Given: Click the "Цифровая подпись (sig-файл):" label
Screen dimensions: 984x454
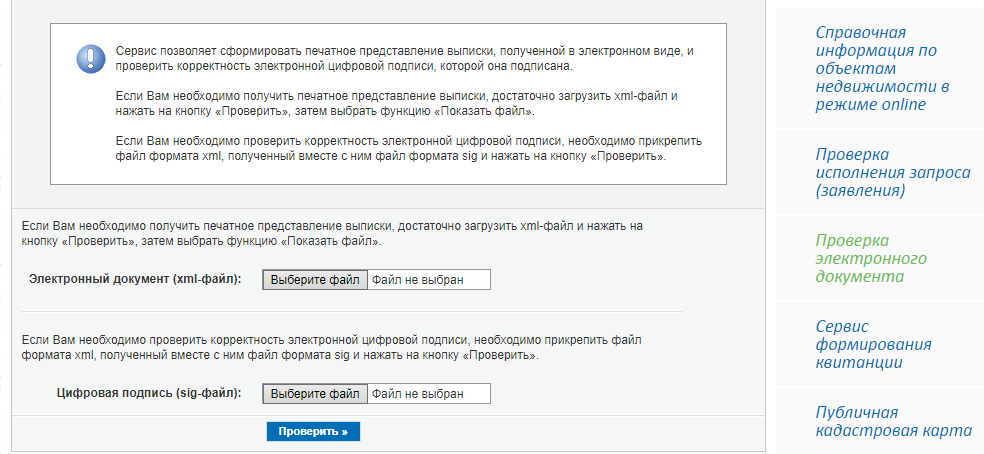Looking at the screenshot, I should [x=149, y=394].
